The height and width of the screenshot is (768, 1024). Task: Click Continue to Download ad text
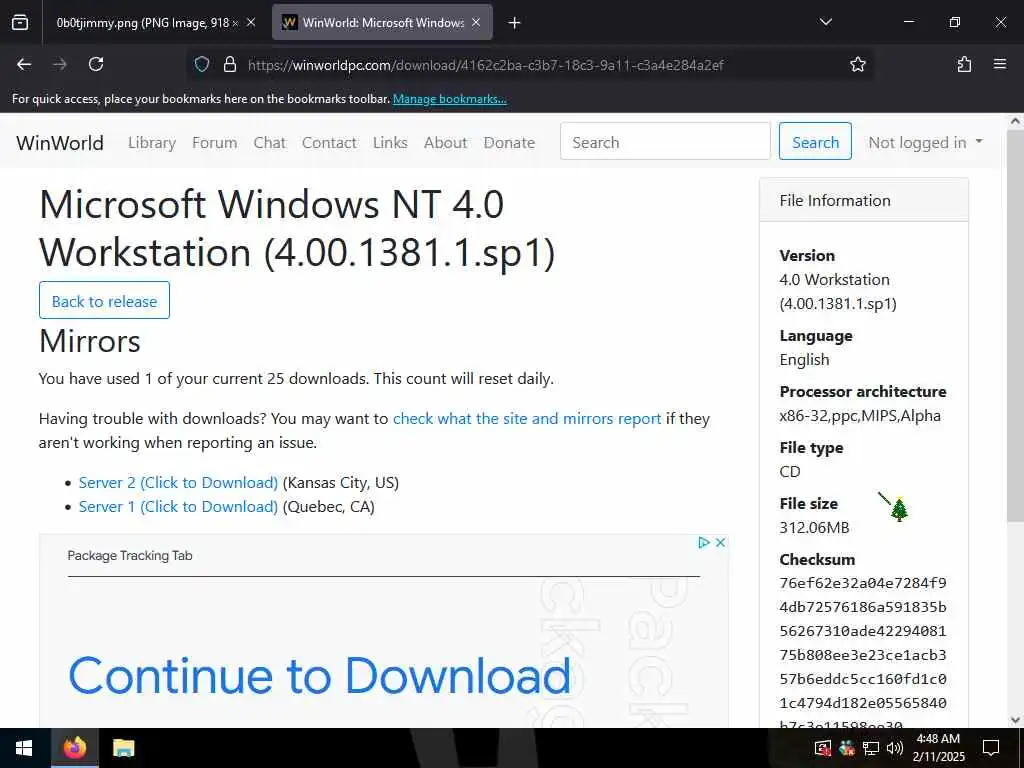click(320, 675)
